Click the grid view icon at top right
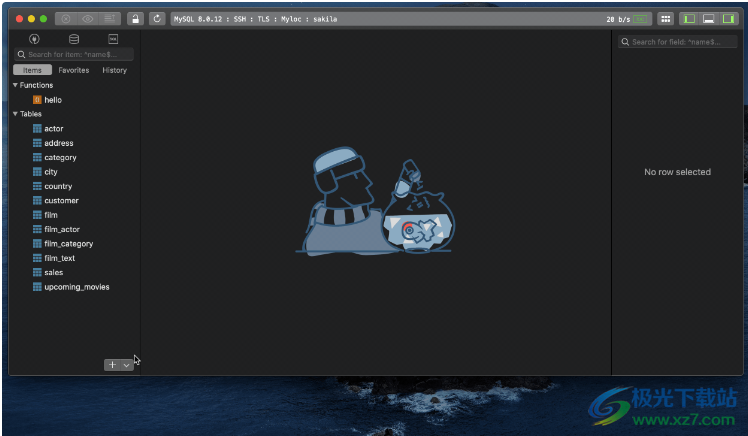Screen dimensions: 748x436 pyautogui.click(x=665, y=19)
